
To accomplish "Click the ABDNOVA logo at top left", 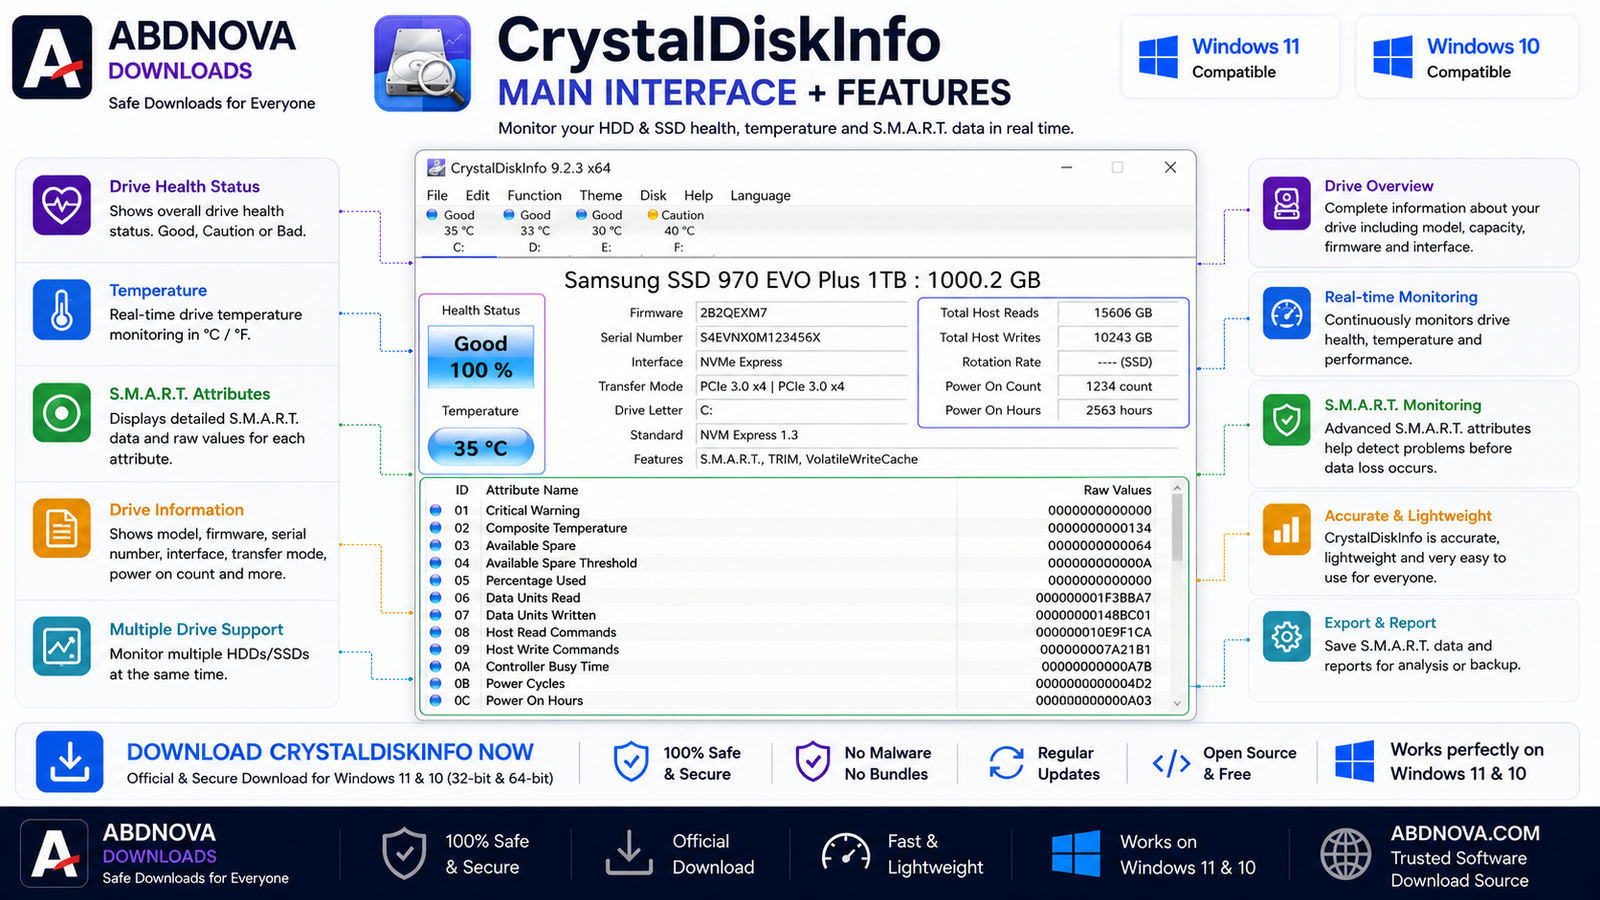I will [52, 59].
